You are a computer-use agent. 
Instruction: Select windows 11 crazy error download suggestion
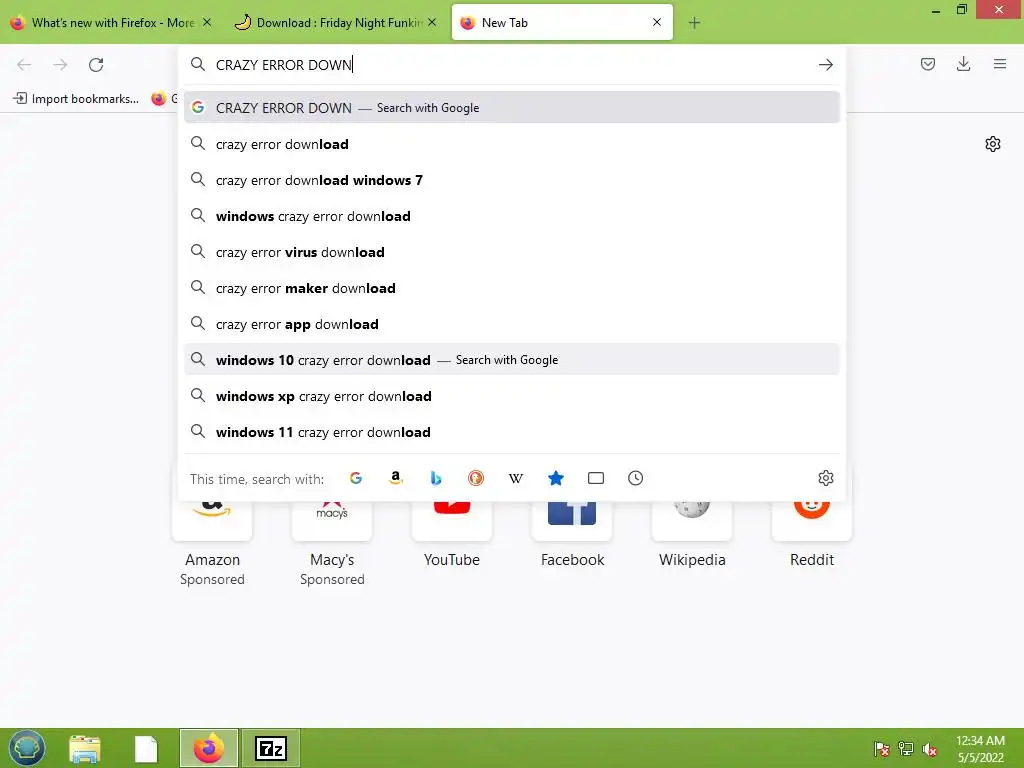512,432
